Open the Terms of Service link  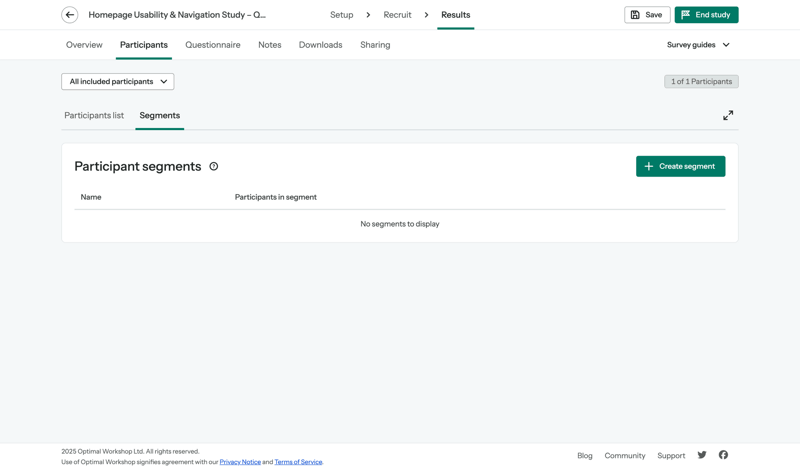(298, 462)
